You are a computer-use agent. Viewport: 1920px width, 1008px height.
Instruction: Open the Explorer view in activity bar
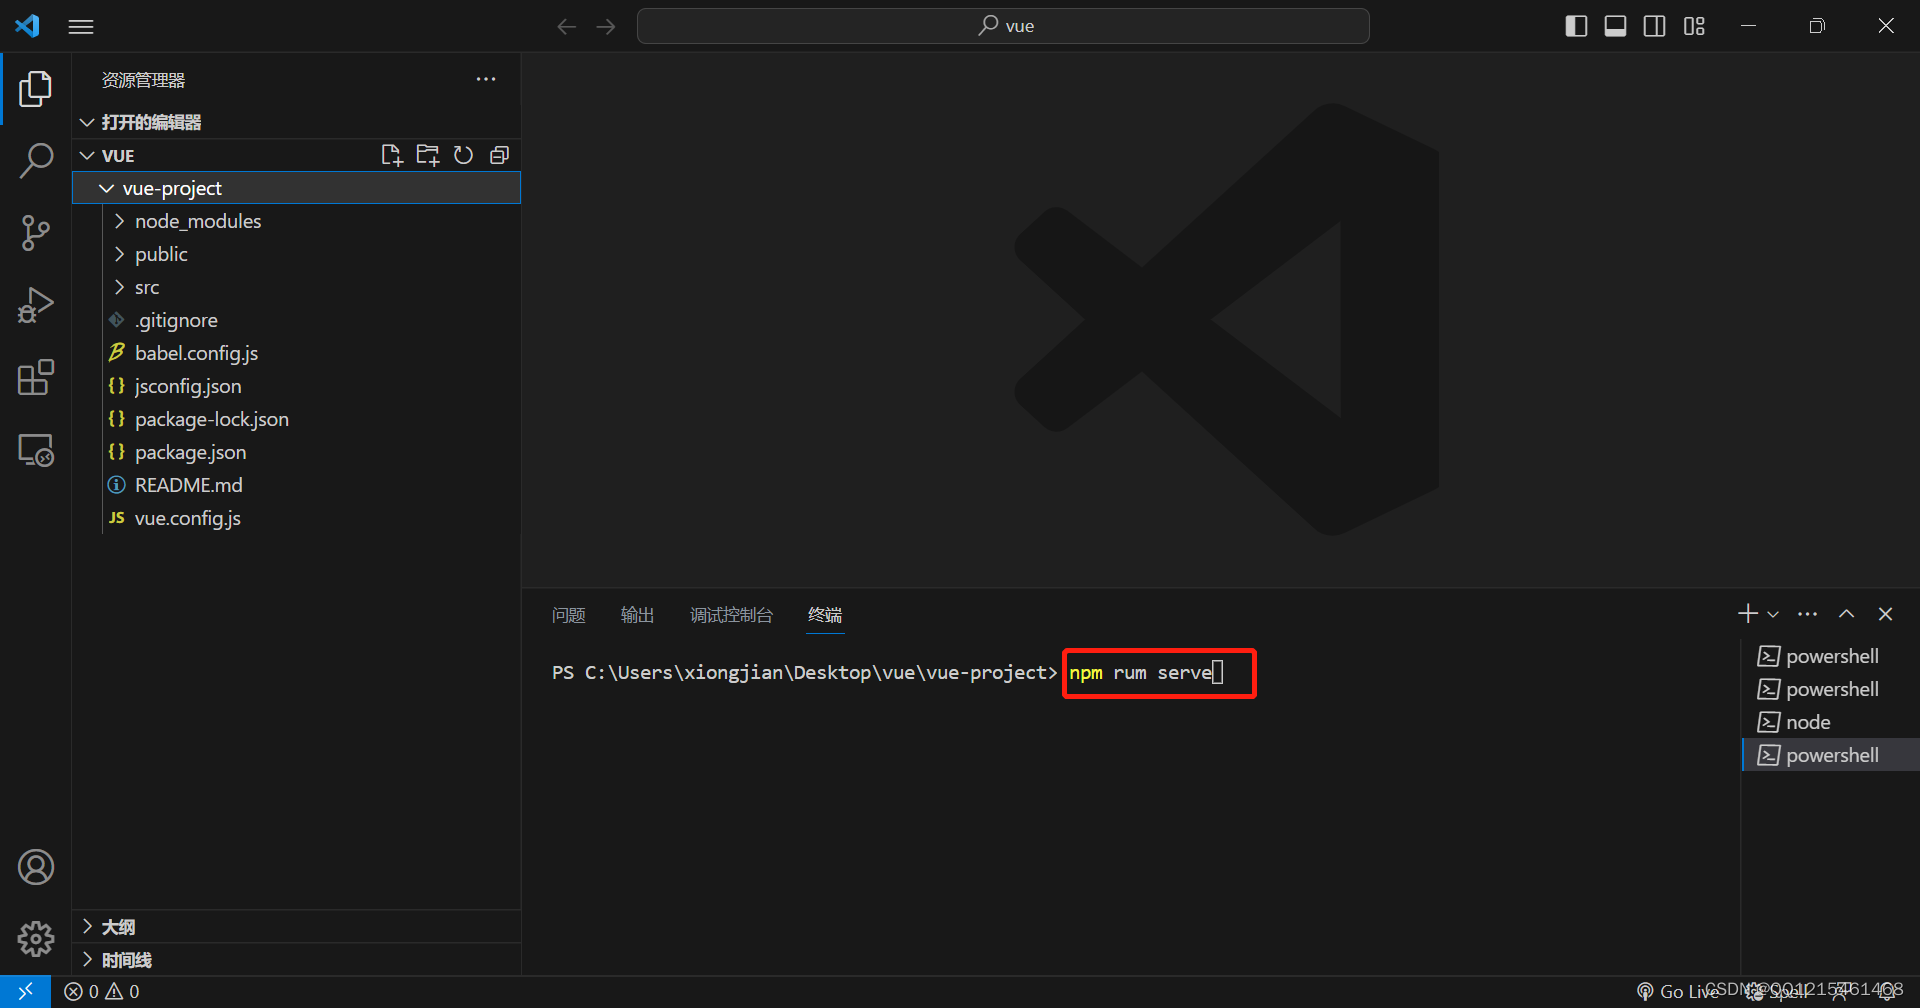coord(36,89)
